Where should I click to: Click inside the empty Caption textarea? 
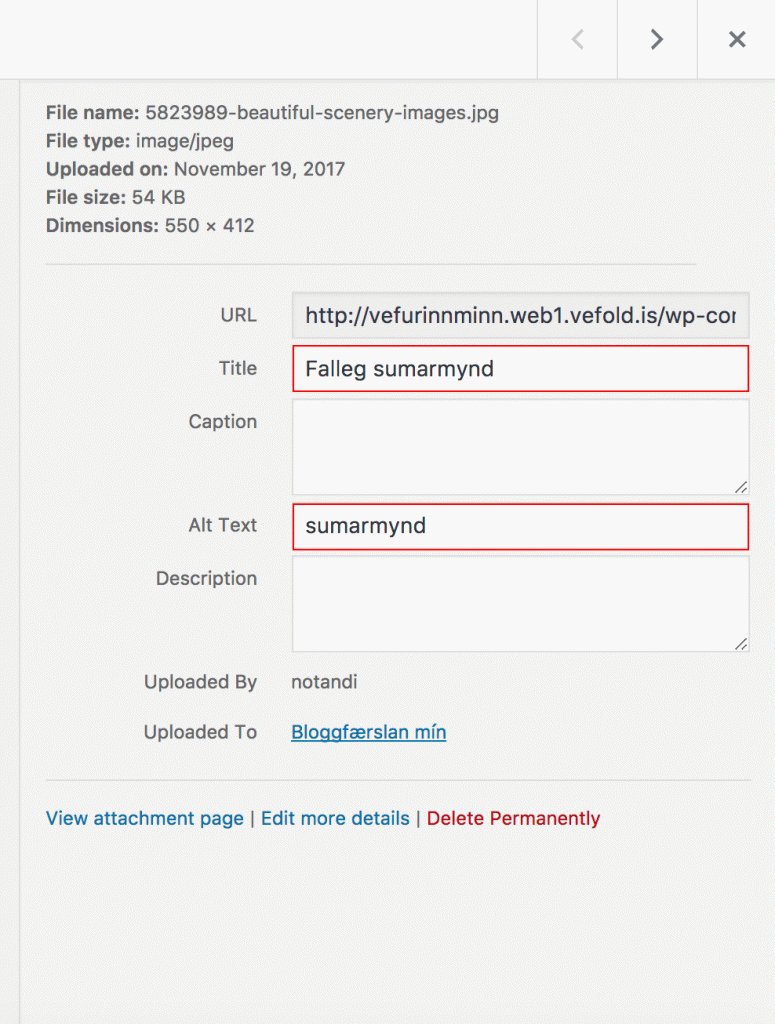click(x=520, y=445)
